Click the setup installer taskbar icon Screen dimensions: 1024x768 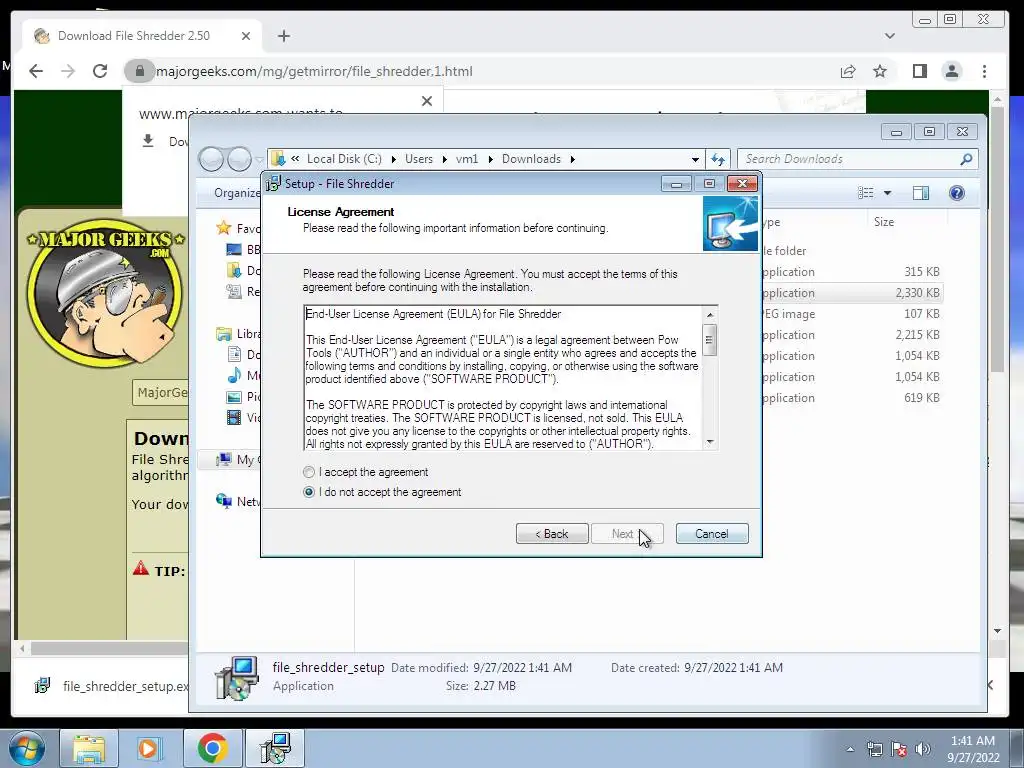click(x=275, y=748)
